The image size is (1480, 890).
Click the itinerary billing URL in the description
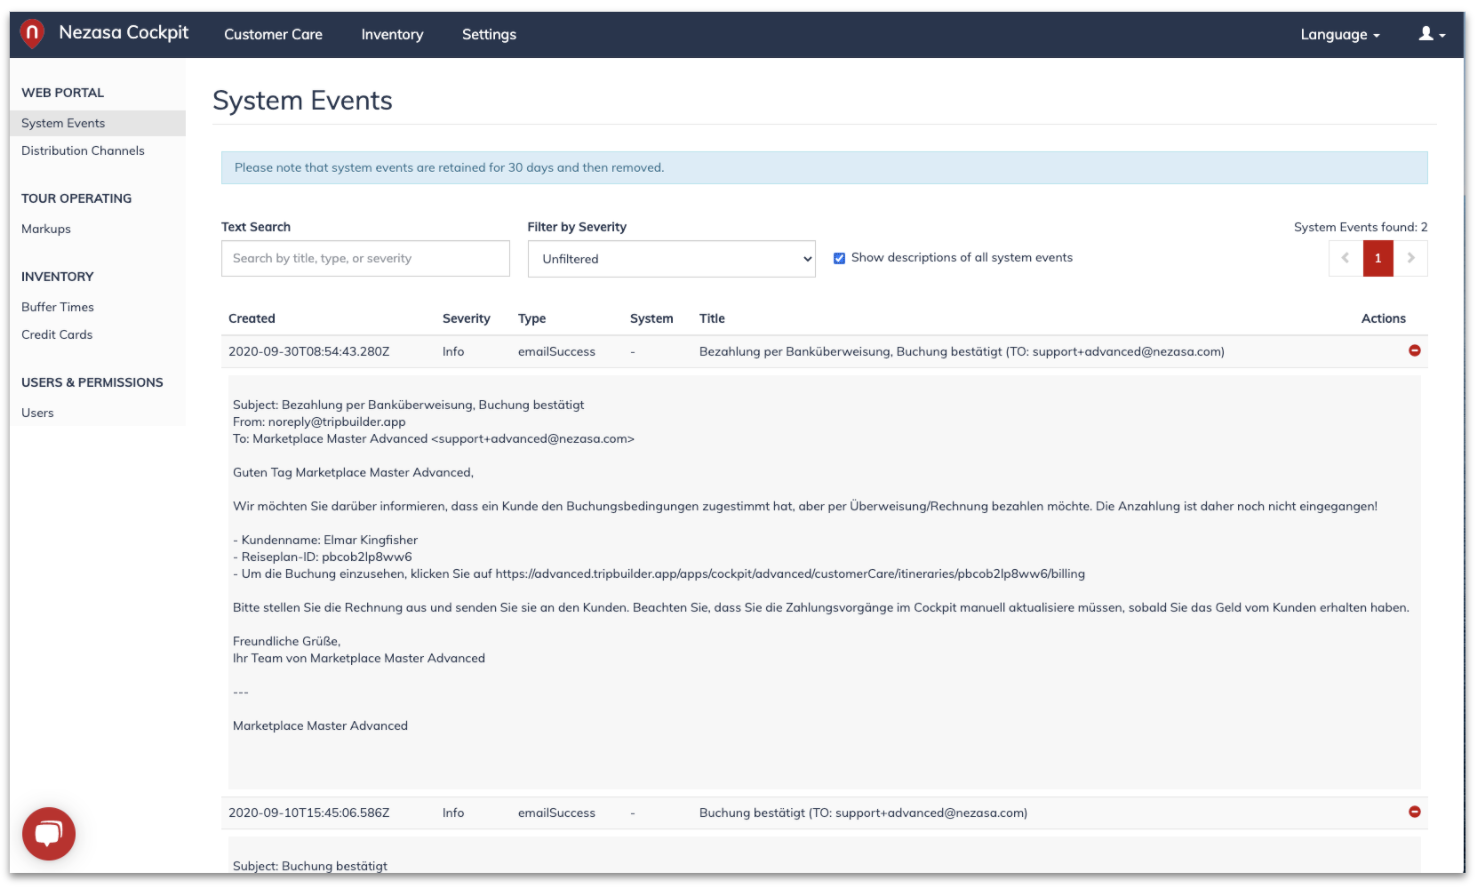(790, 574)
